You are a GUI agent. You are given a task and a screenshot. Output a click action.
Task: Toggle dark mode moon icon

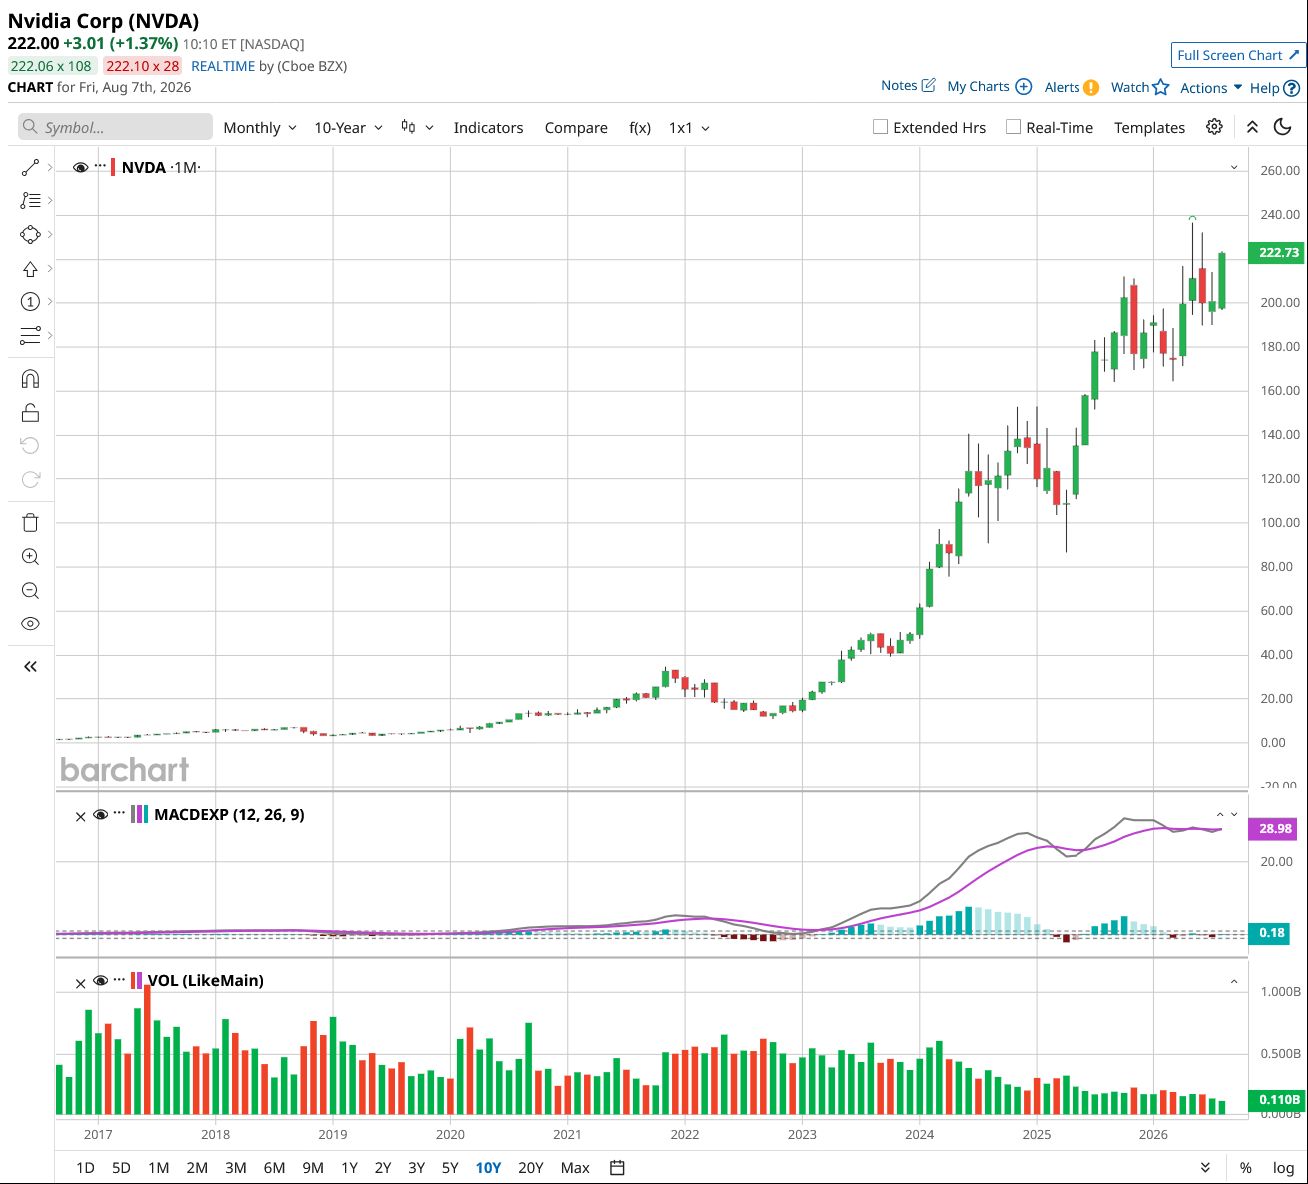tap(1283, 127)
